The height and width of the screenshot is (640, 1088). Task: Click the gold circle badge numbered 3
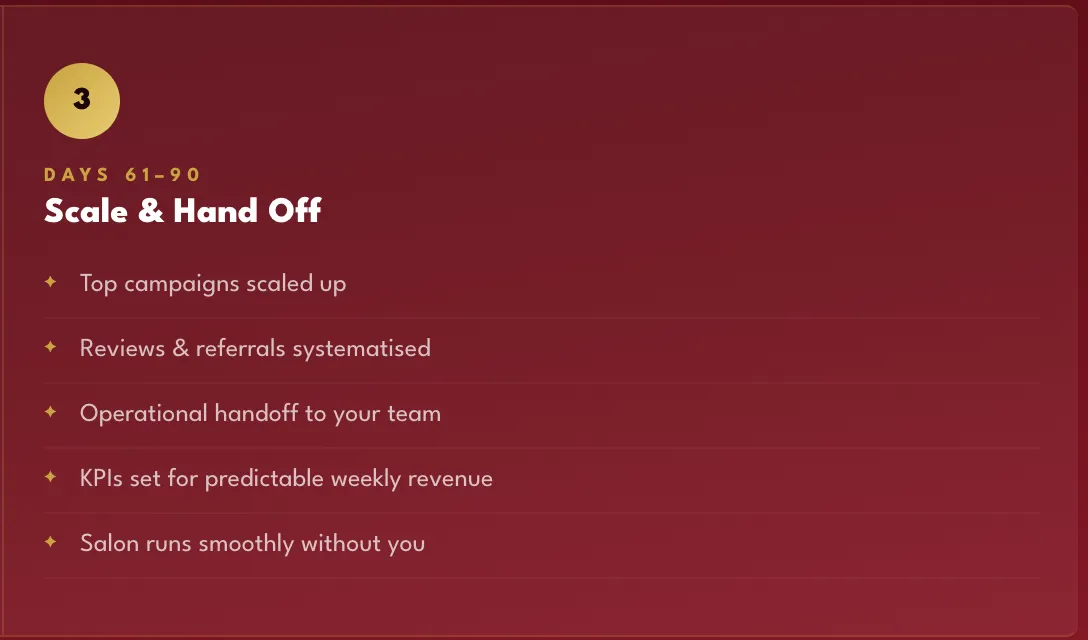(x=82, y=101)
